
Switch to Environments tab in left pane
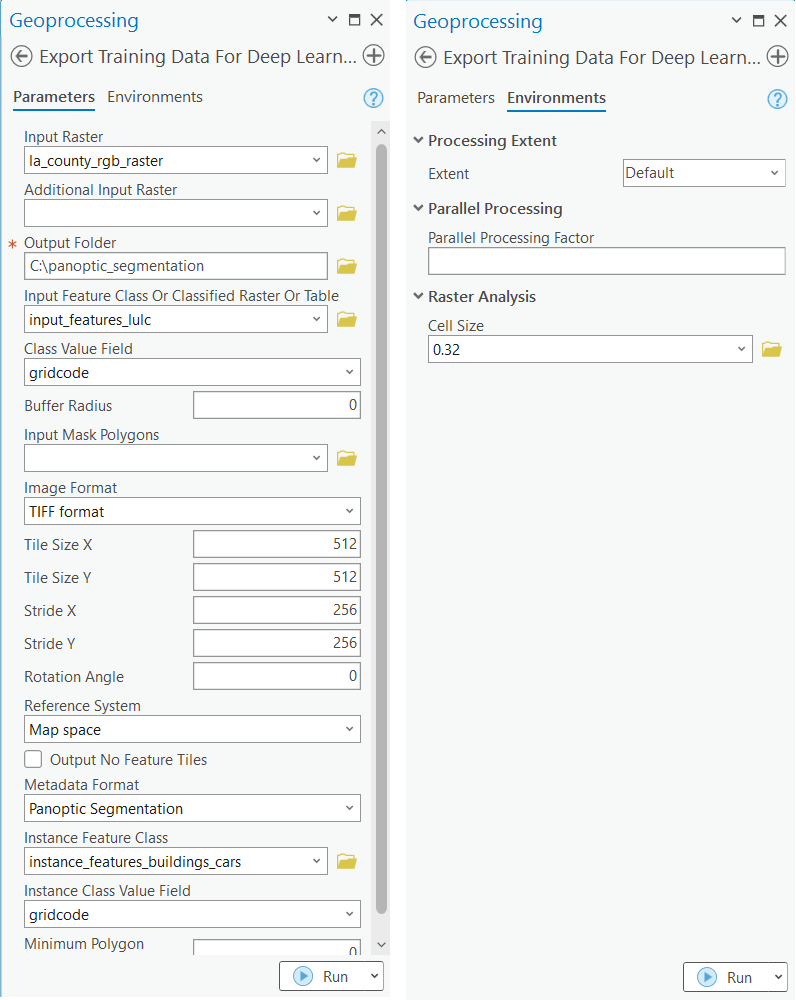click(x=155, y=97)
